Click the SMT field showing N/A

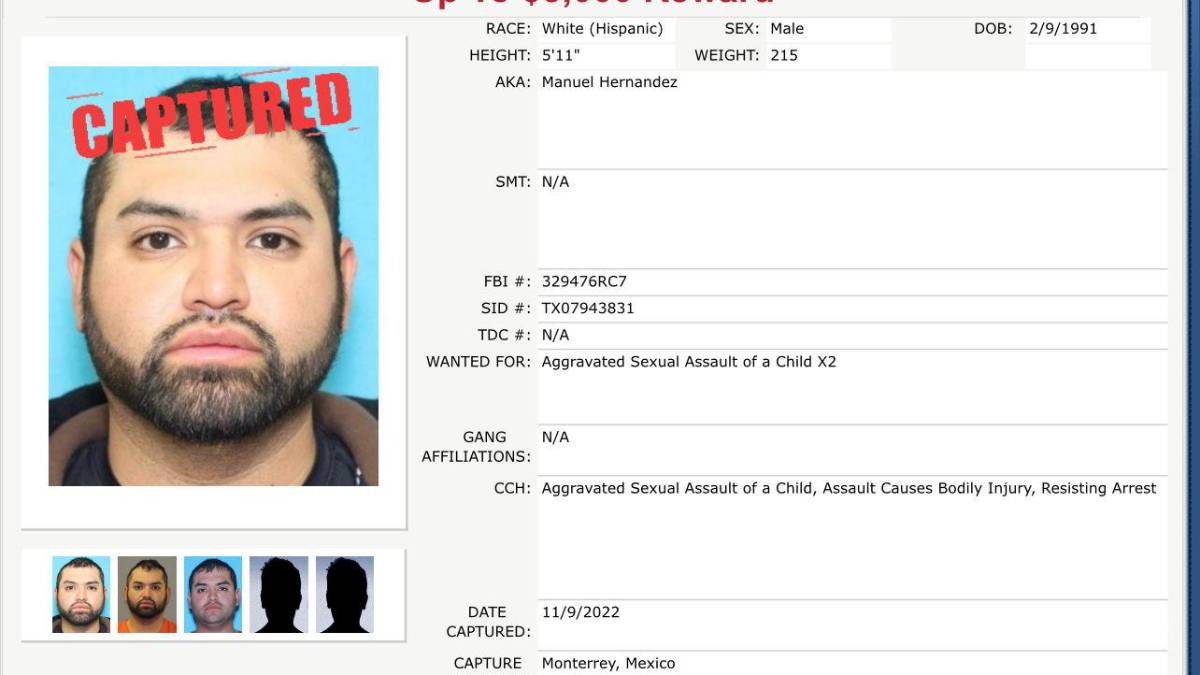point(852,220)
